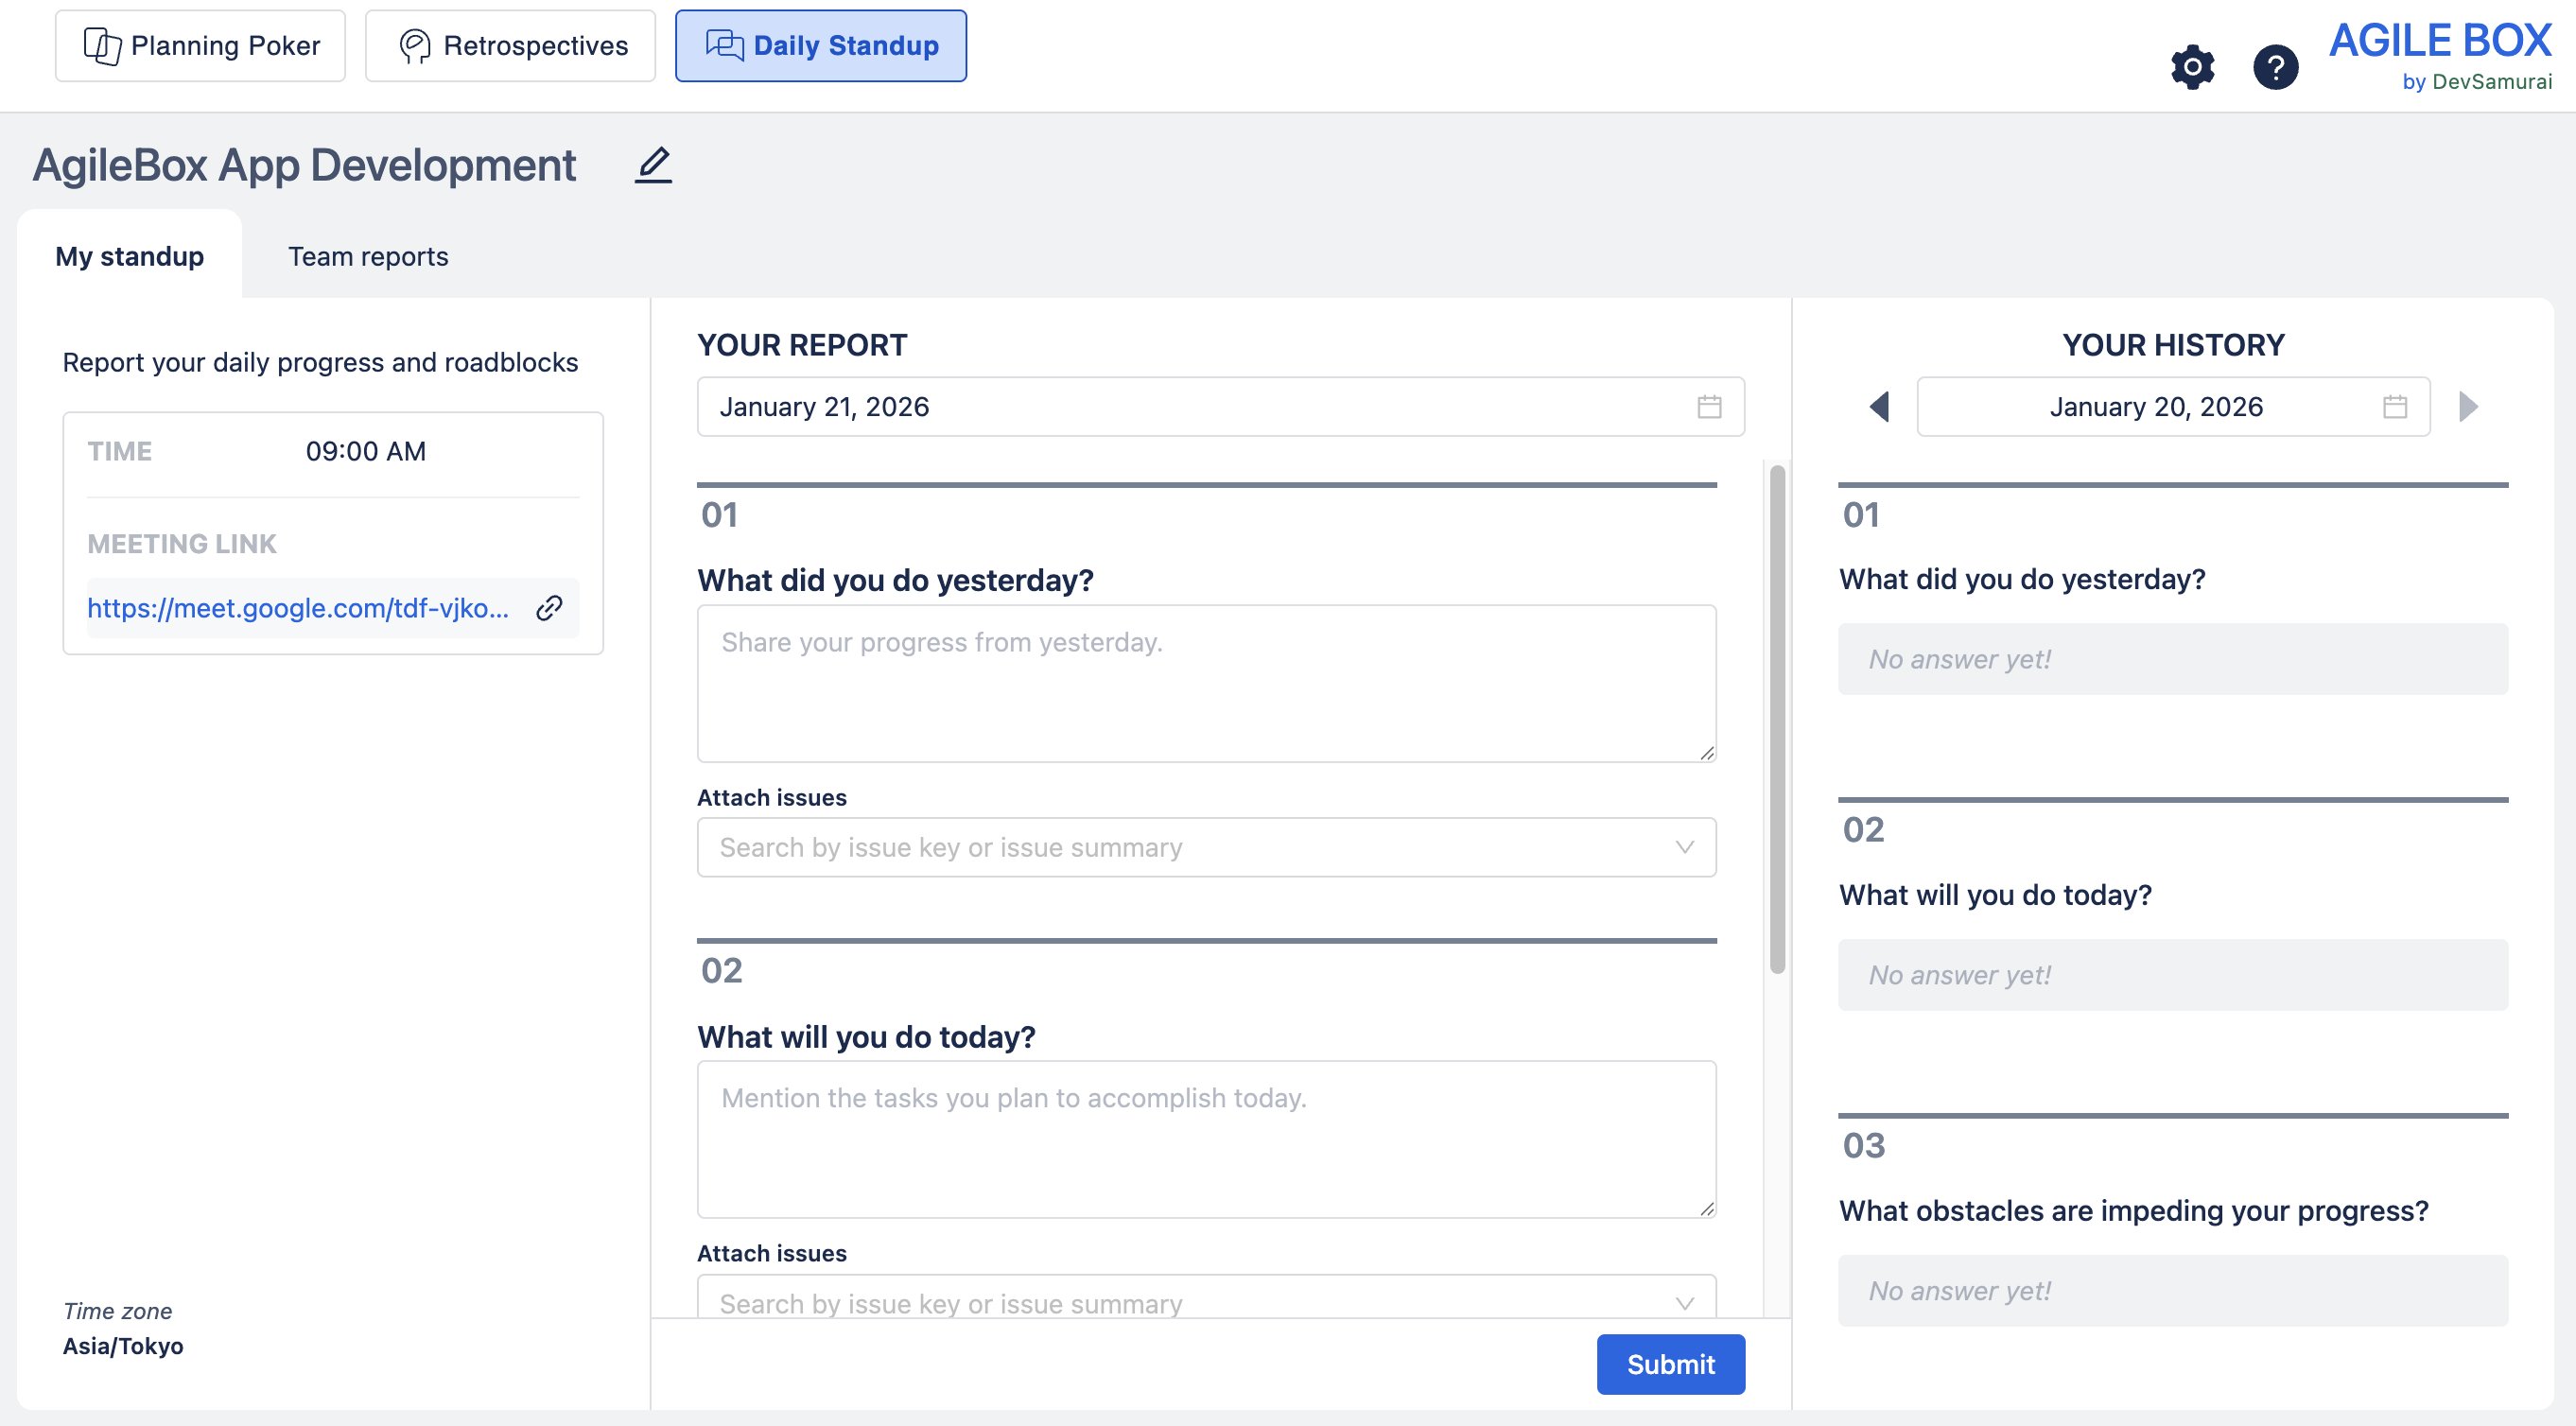Image resolution: width=2576 pixels, height=1426 pixels.
Task: Go to next history day arrow
Action: (2468, 407)
